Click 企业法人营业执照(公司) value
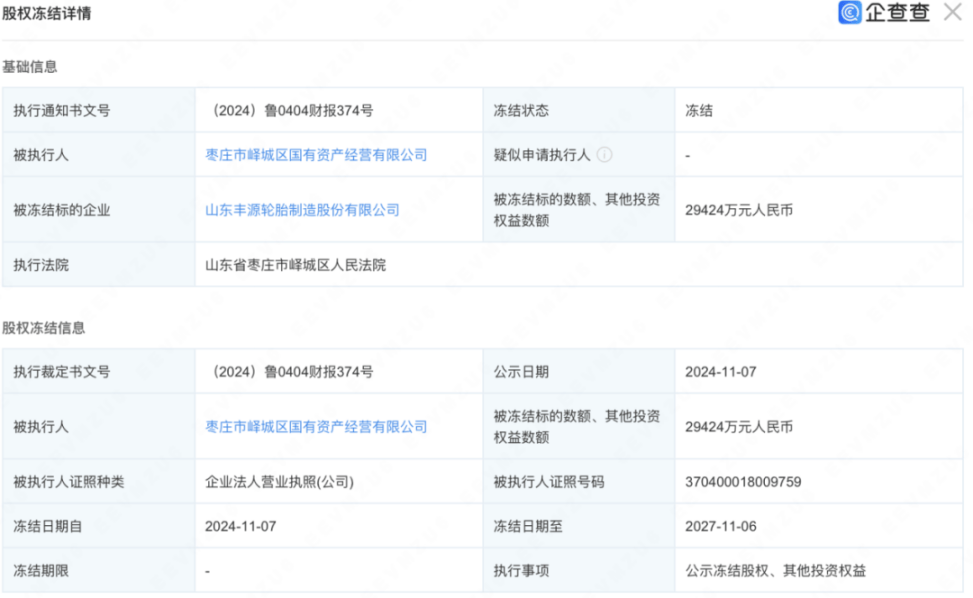The image size is (973, 598). tap(279, 481)
